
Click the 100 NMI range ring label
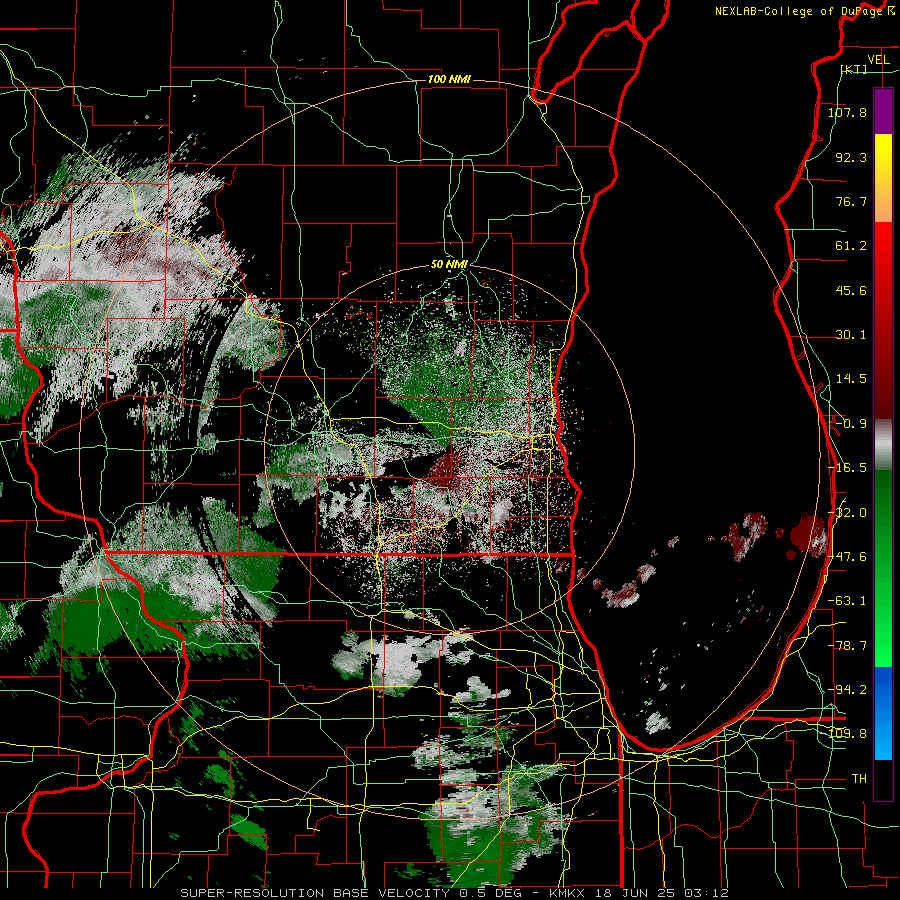(x=449, y=79)
